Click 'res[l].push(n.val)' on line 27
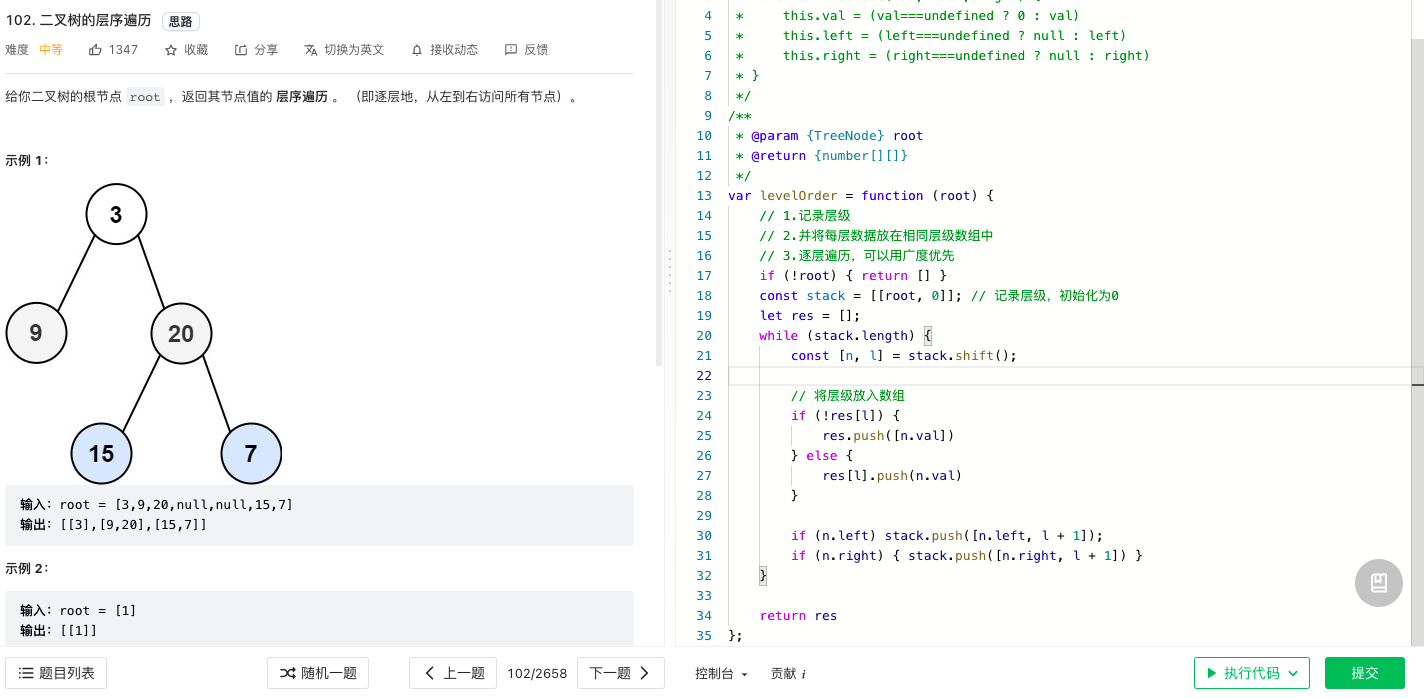Image resolution: width=1424 pixels, height=698 pixels. tap(892, 476)
